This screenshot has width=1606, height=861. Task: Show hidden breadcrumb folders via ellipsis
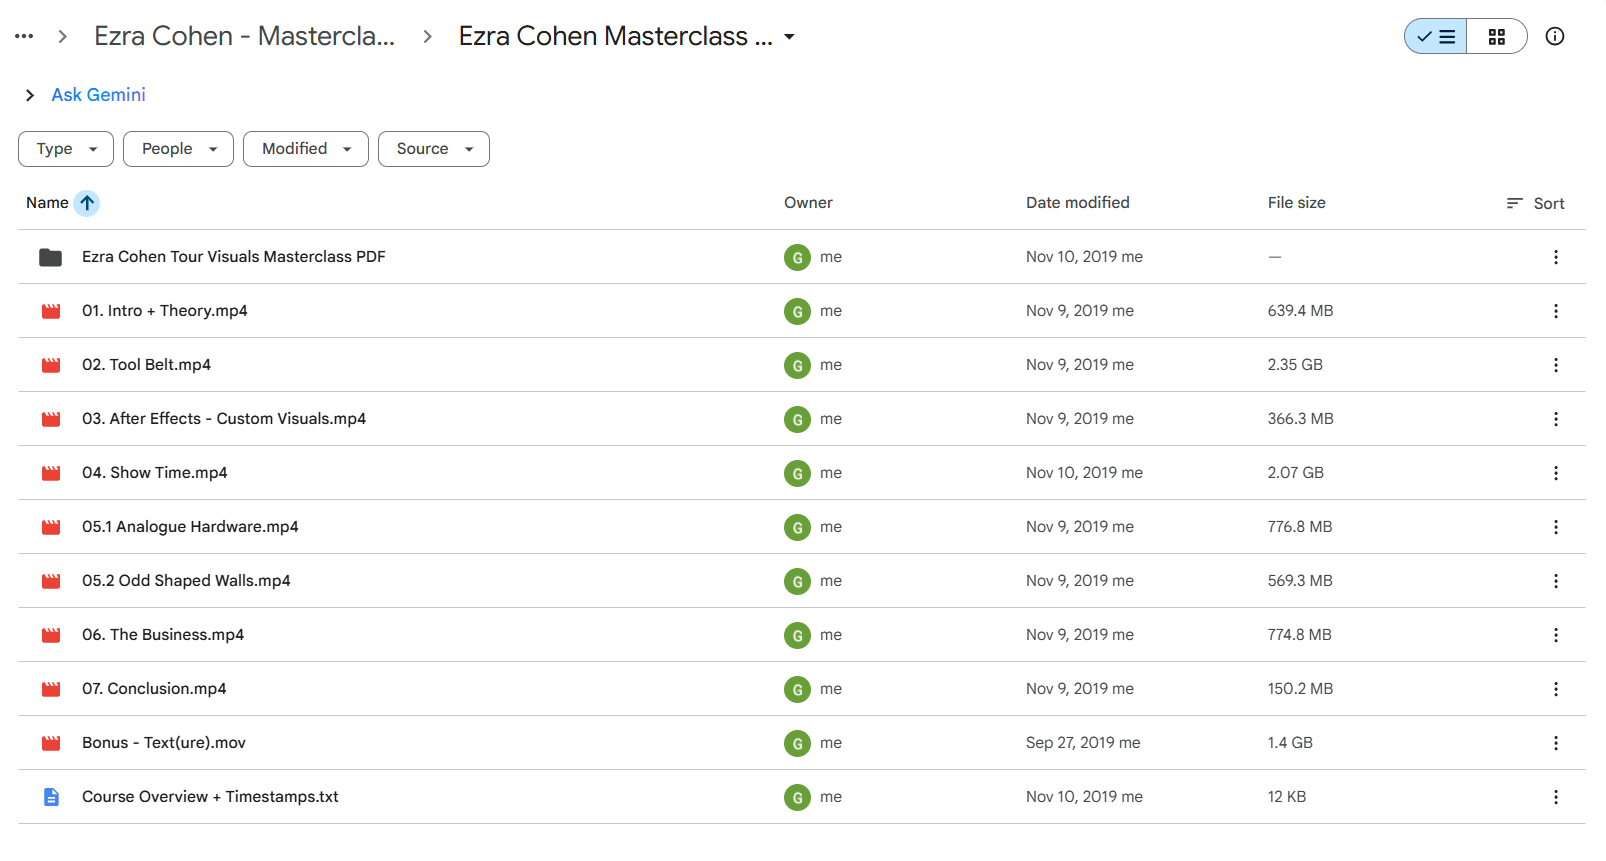pos(24,36)
